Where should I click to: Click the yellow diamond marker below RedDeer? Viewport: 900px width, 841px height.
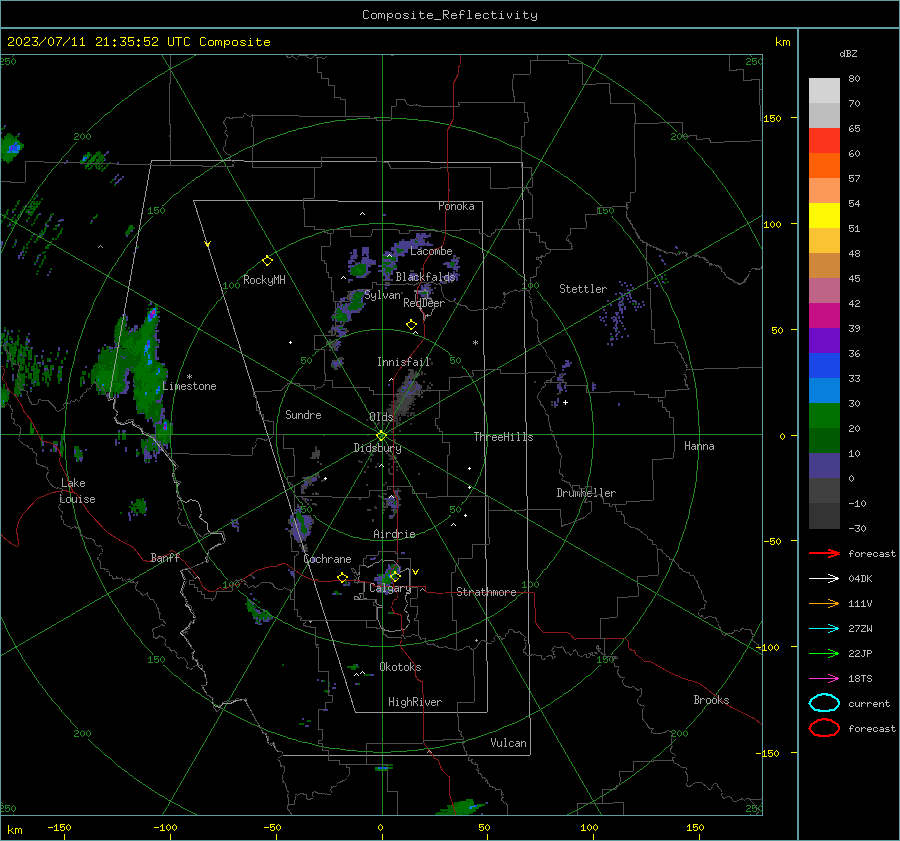tap(411, 325)
